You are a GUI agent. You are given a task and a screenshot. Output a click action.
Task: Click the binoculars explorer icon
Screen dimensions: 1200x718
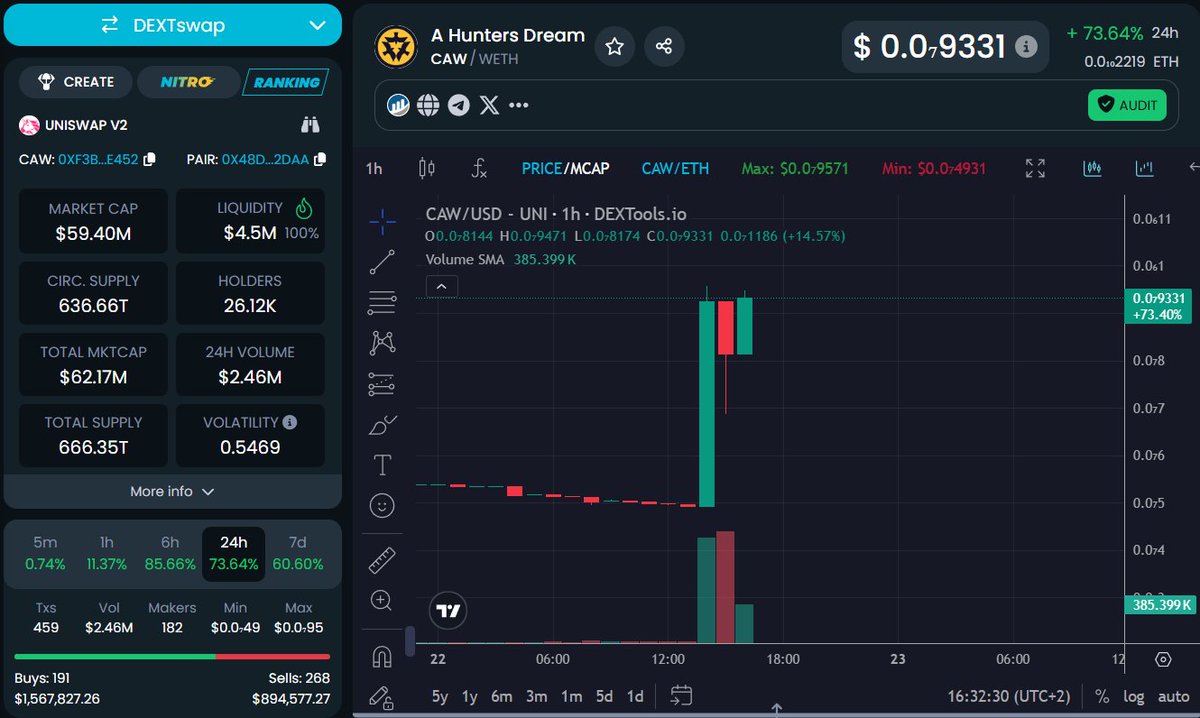tap(311, 125)
